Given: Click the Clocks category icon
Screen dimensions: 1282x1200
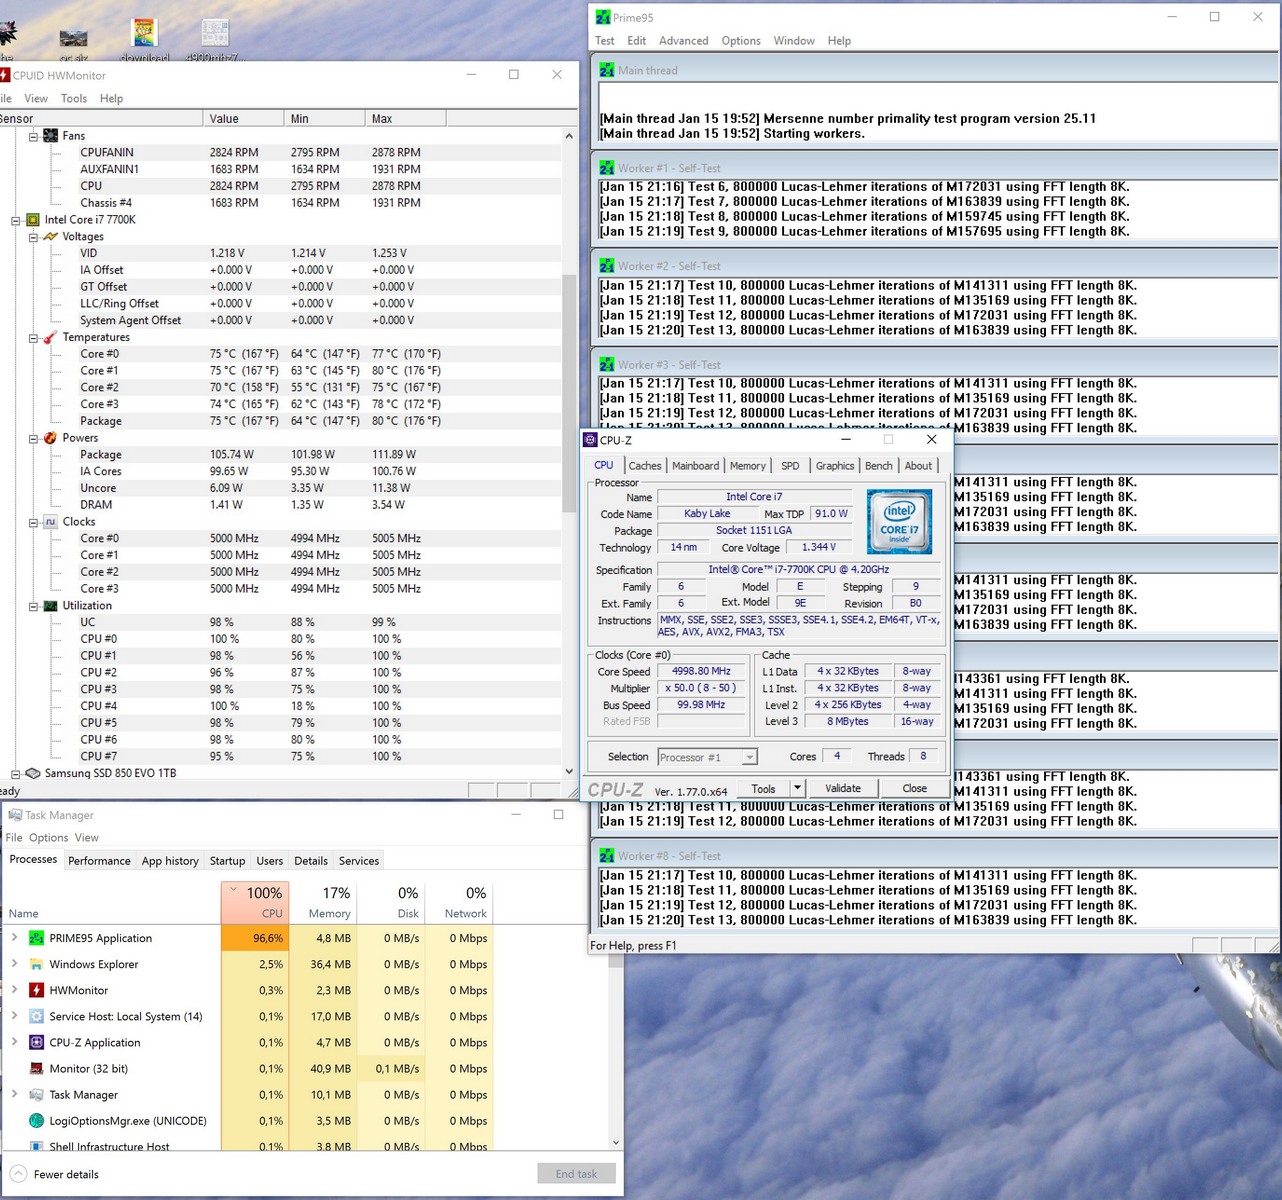Looking at the screenshot, I should click(x=50, y=522).
